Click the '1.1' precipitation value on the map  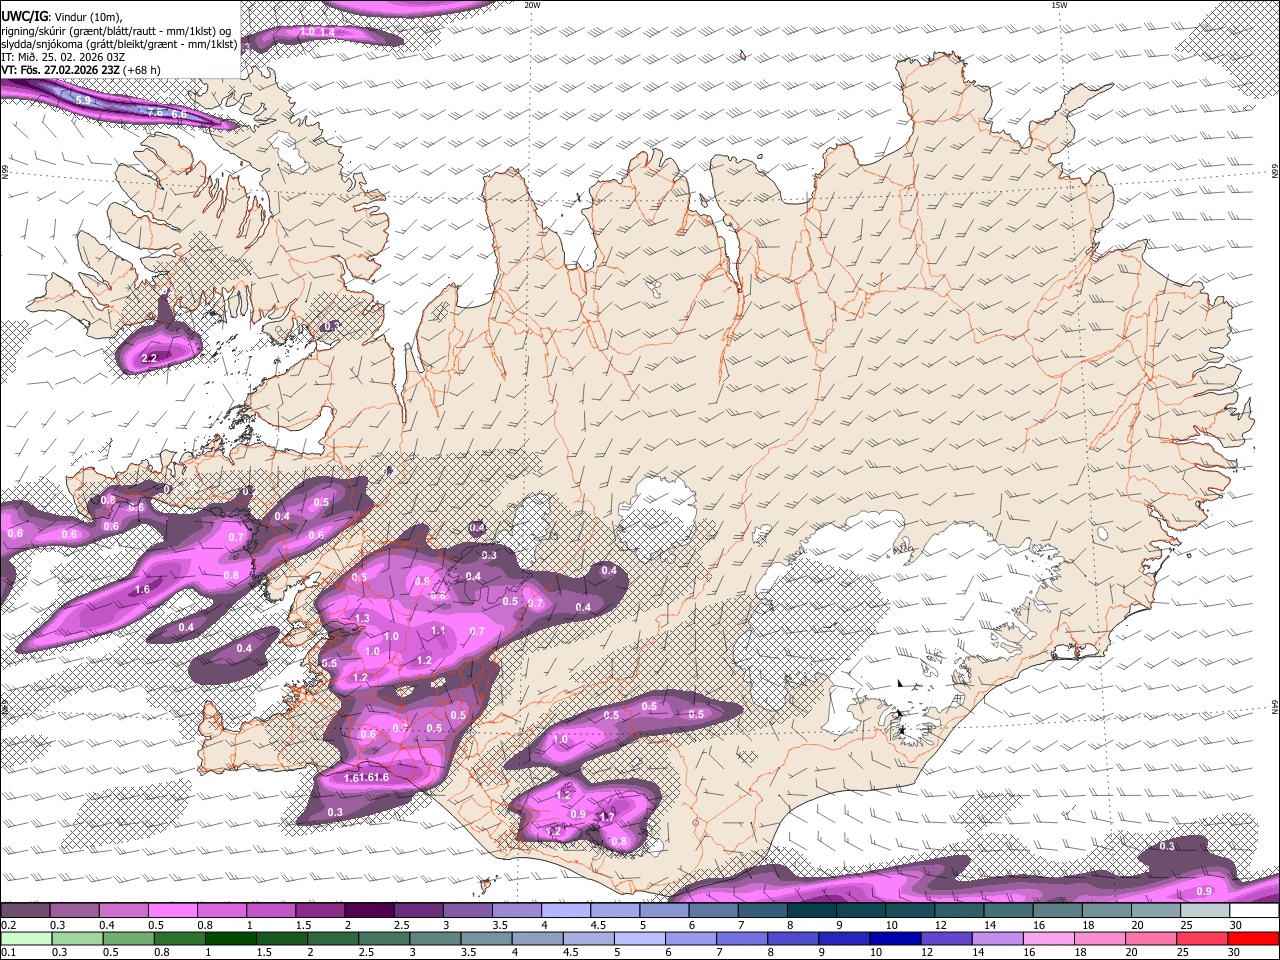pyautogui.click(x=438, y=631)
